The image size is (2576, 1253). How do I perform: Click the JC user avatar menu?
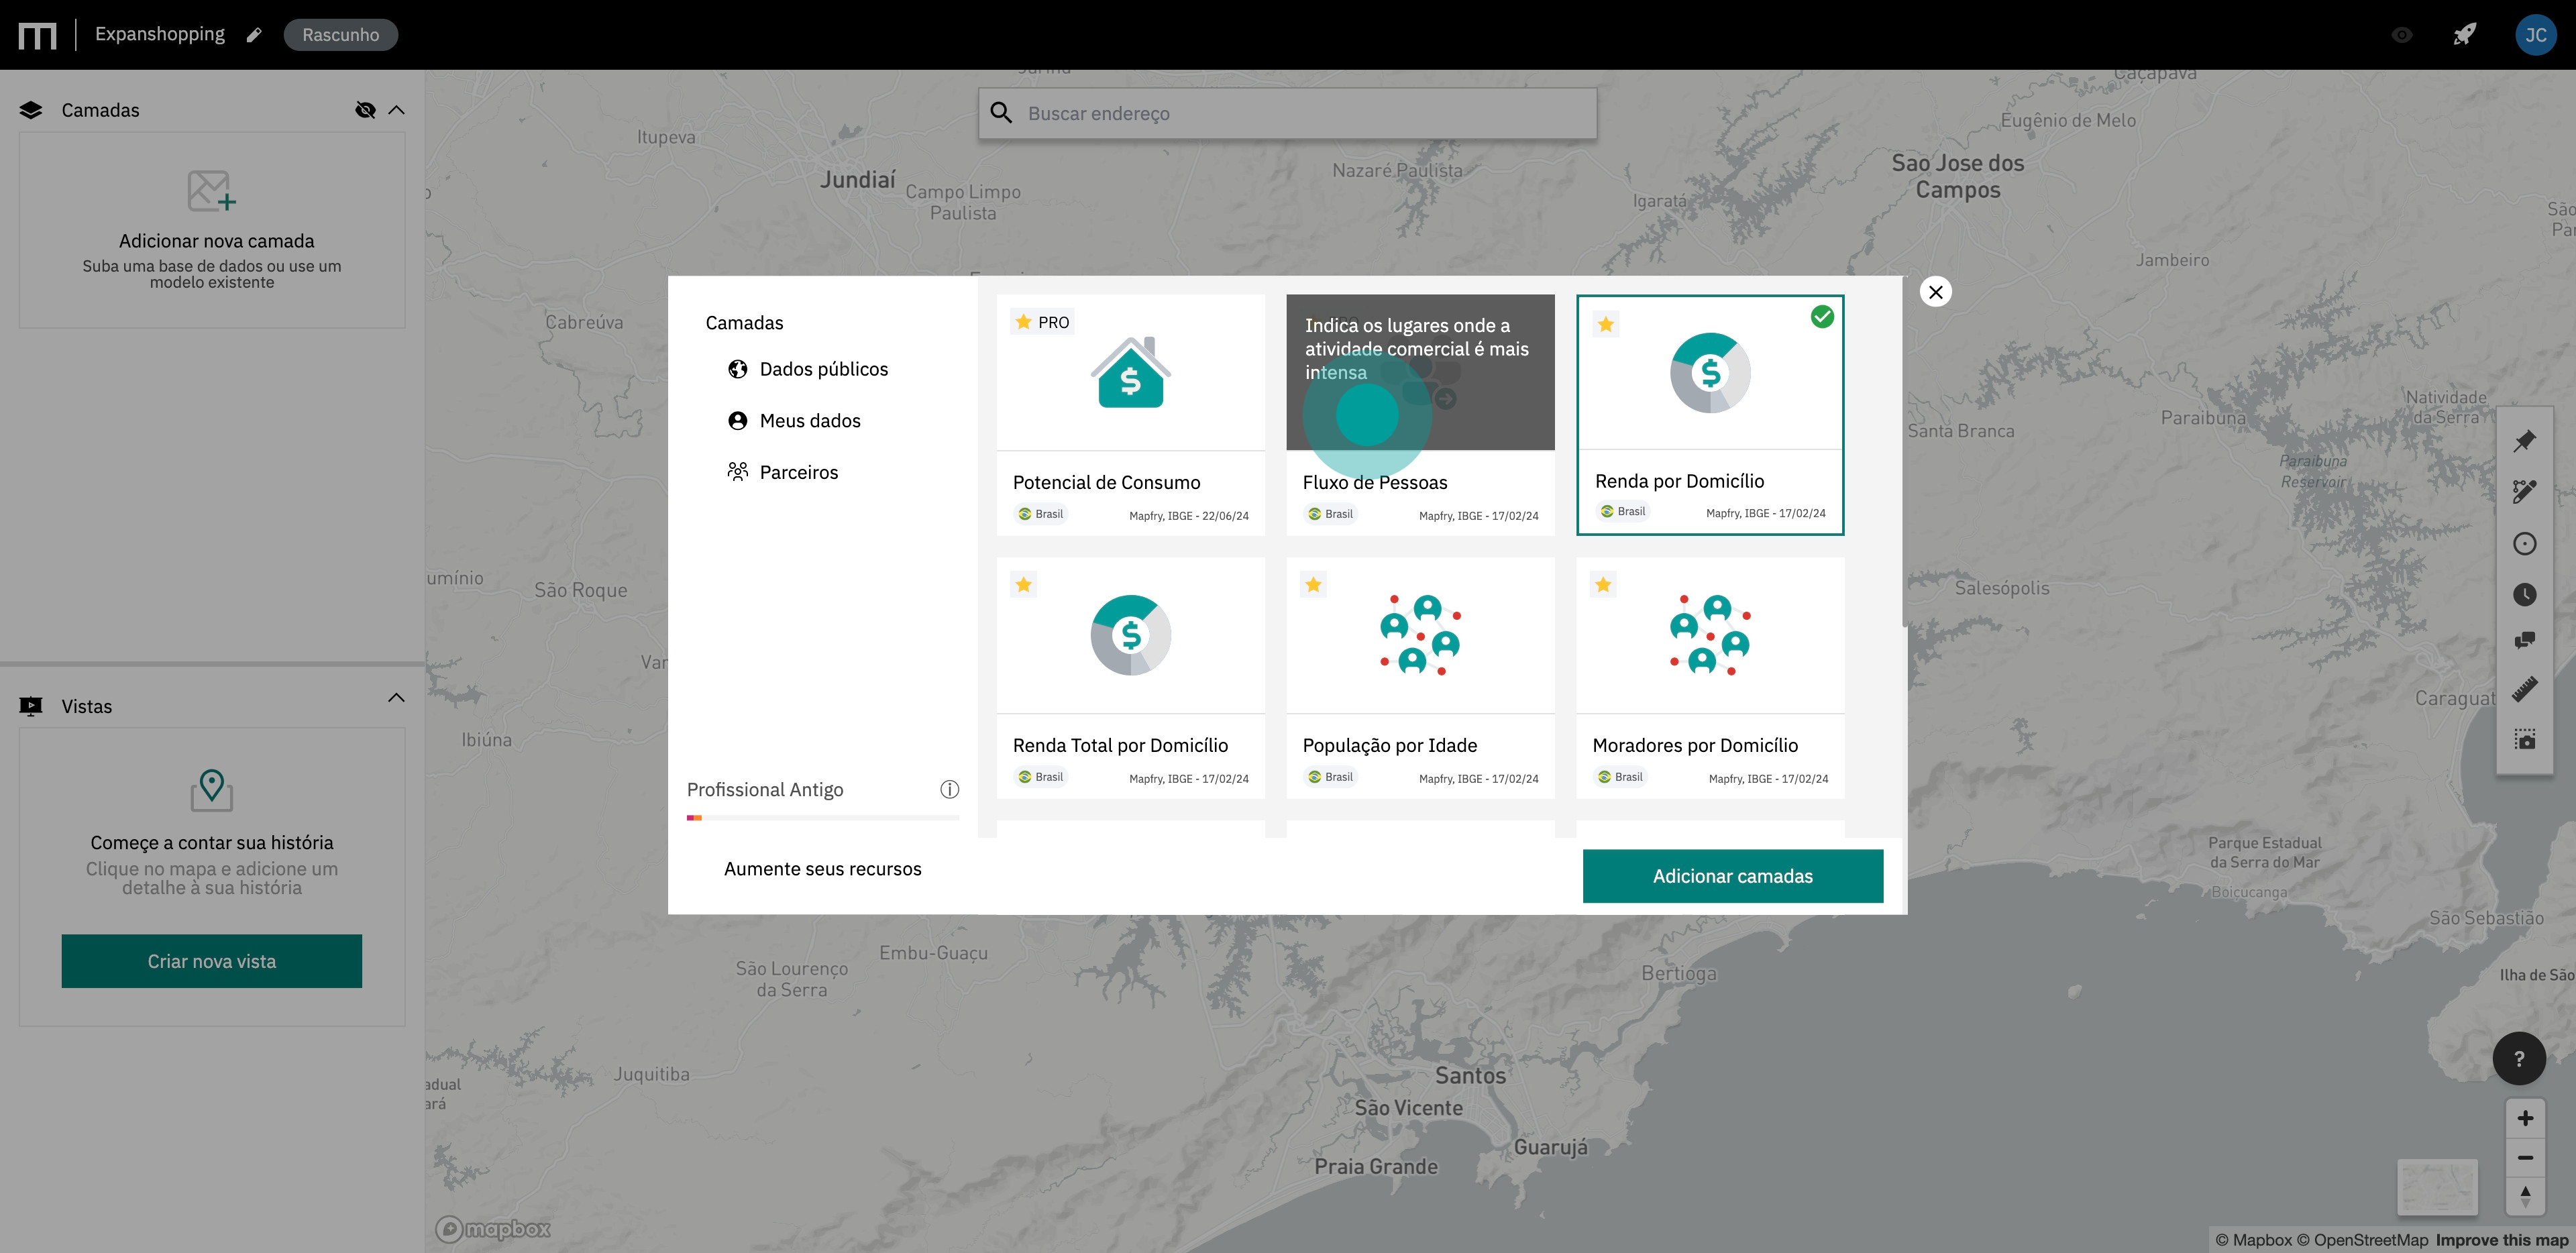2535,35
